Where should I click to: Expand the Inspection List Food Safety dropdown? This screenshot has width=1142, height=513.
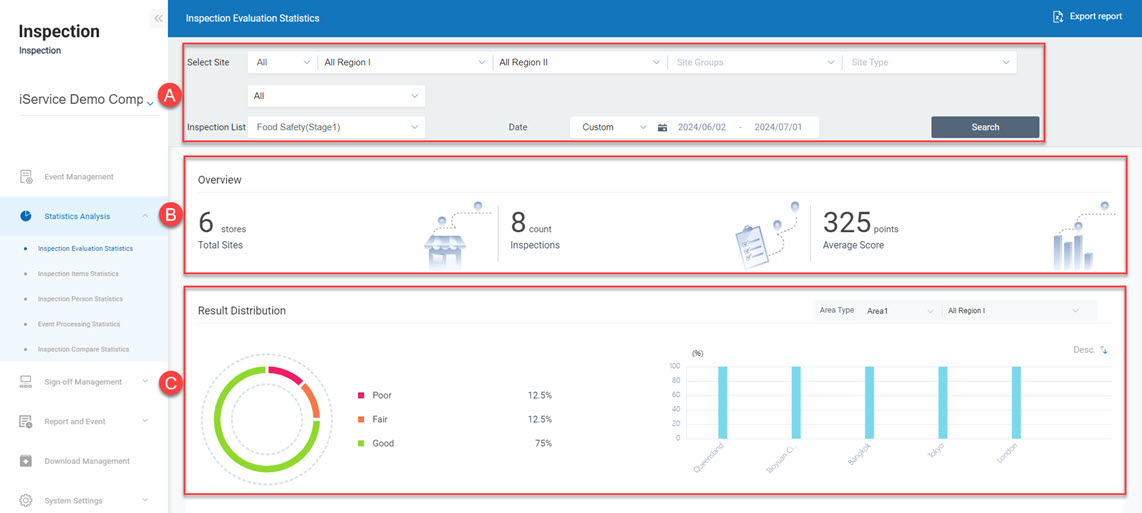336,127
